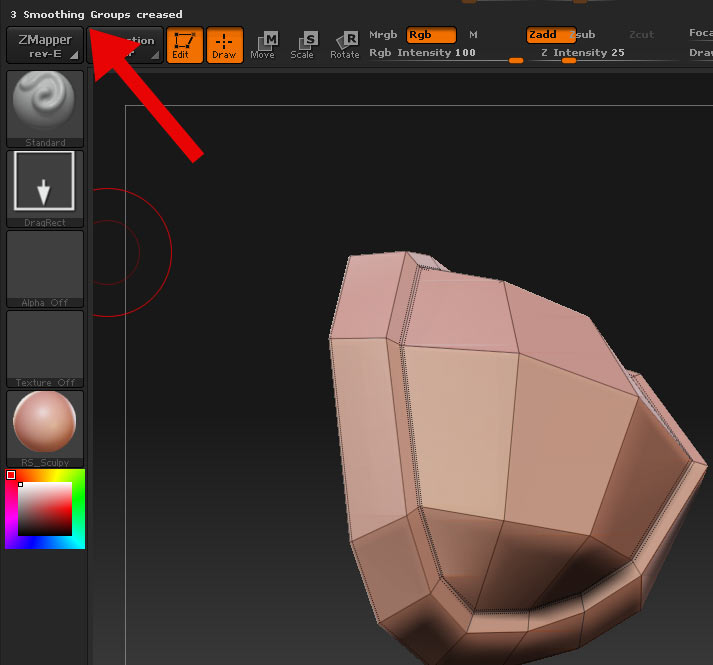Enable the M material mode
Image resolution: width=713 pixels, height=665 pixels.
click(x=474, y=35)
